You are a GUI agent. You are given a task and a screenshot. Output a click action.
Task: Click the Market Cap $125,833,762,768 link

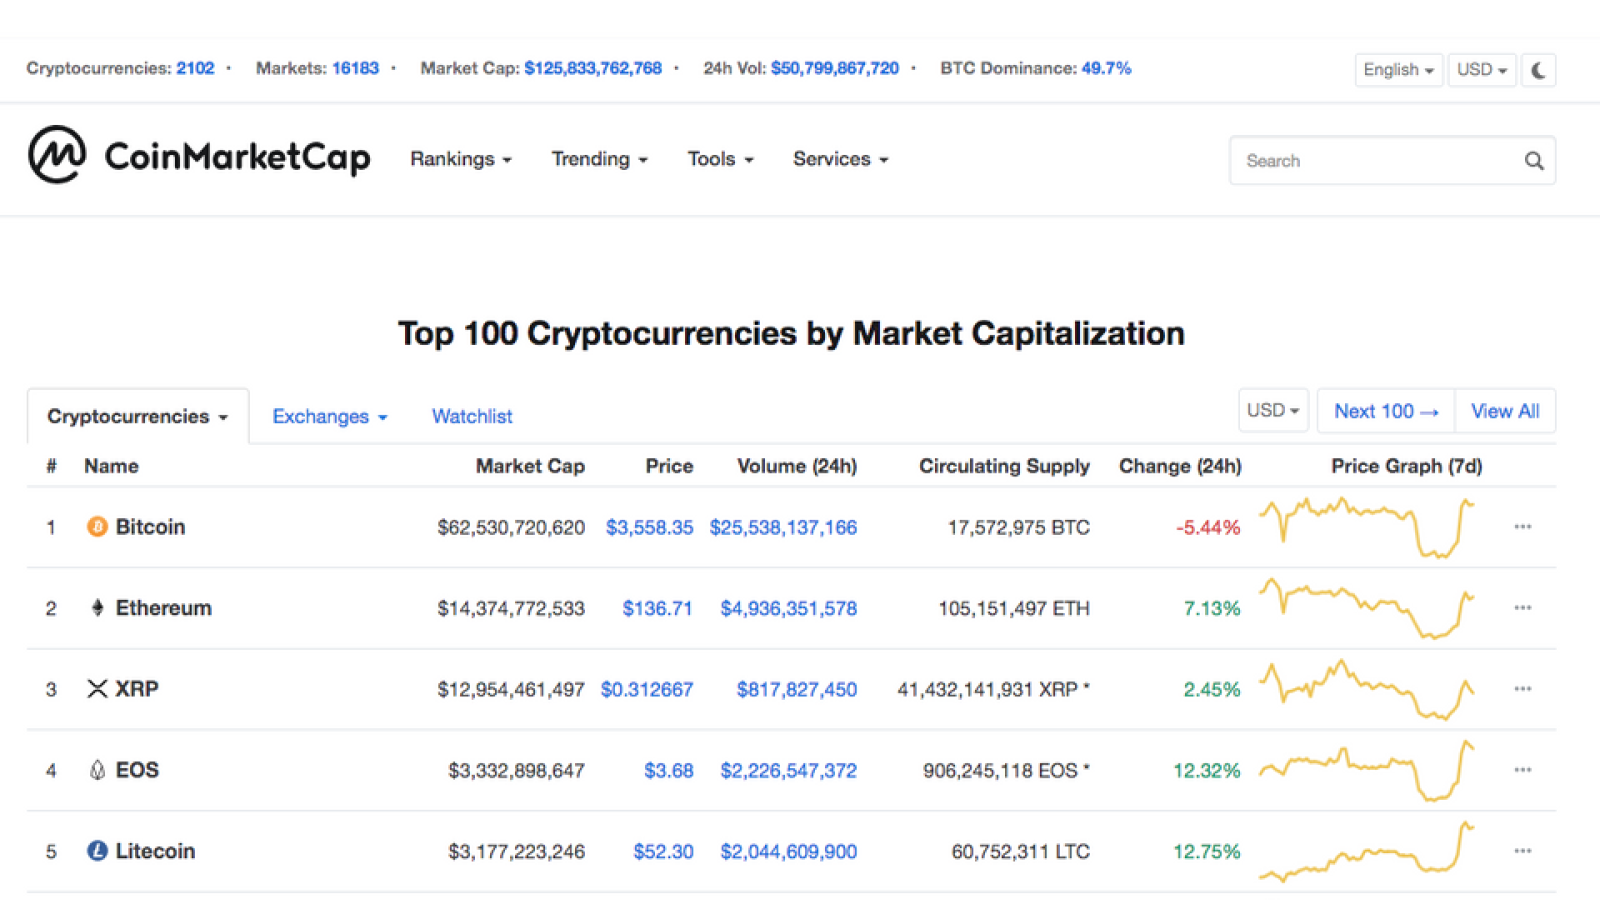point(593,68)
